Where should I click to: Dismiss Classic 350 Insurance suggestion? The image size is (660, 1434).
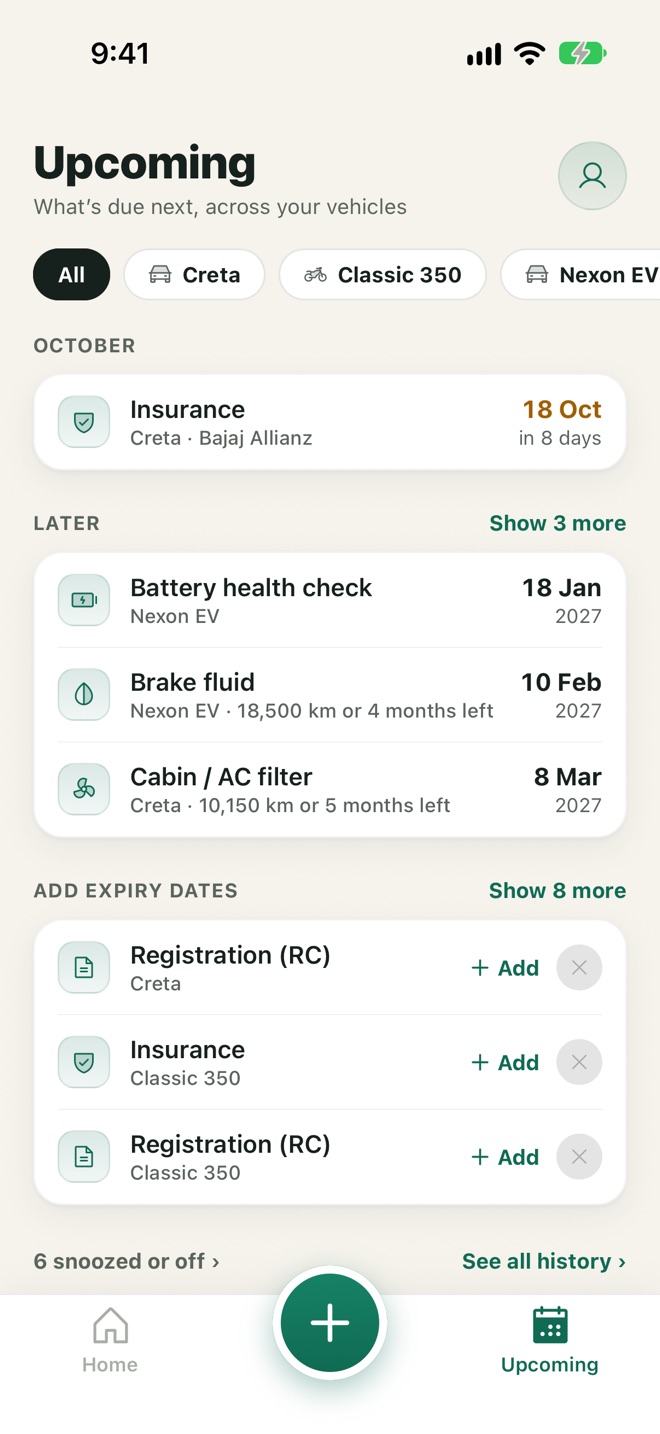coord(579,1062)
